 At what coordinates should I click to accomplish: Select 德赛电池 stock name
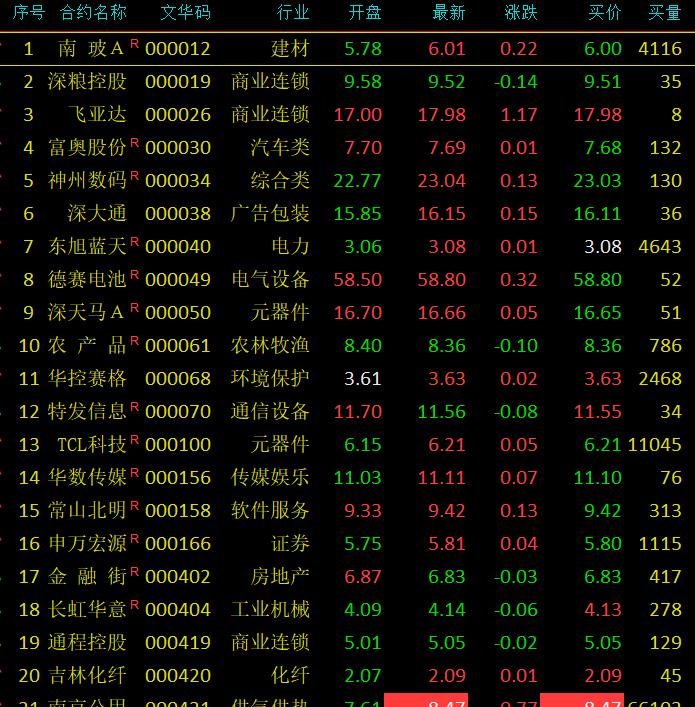click(x=87, y=280)
